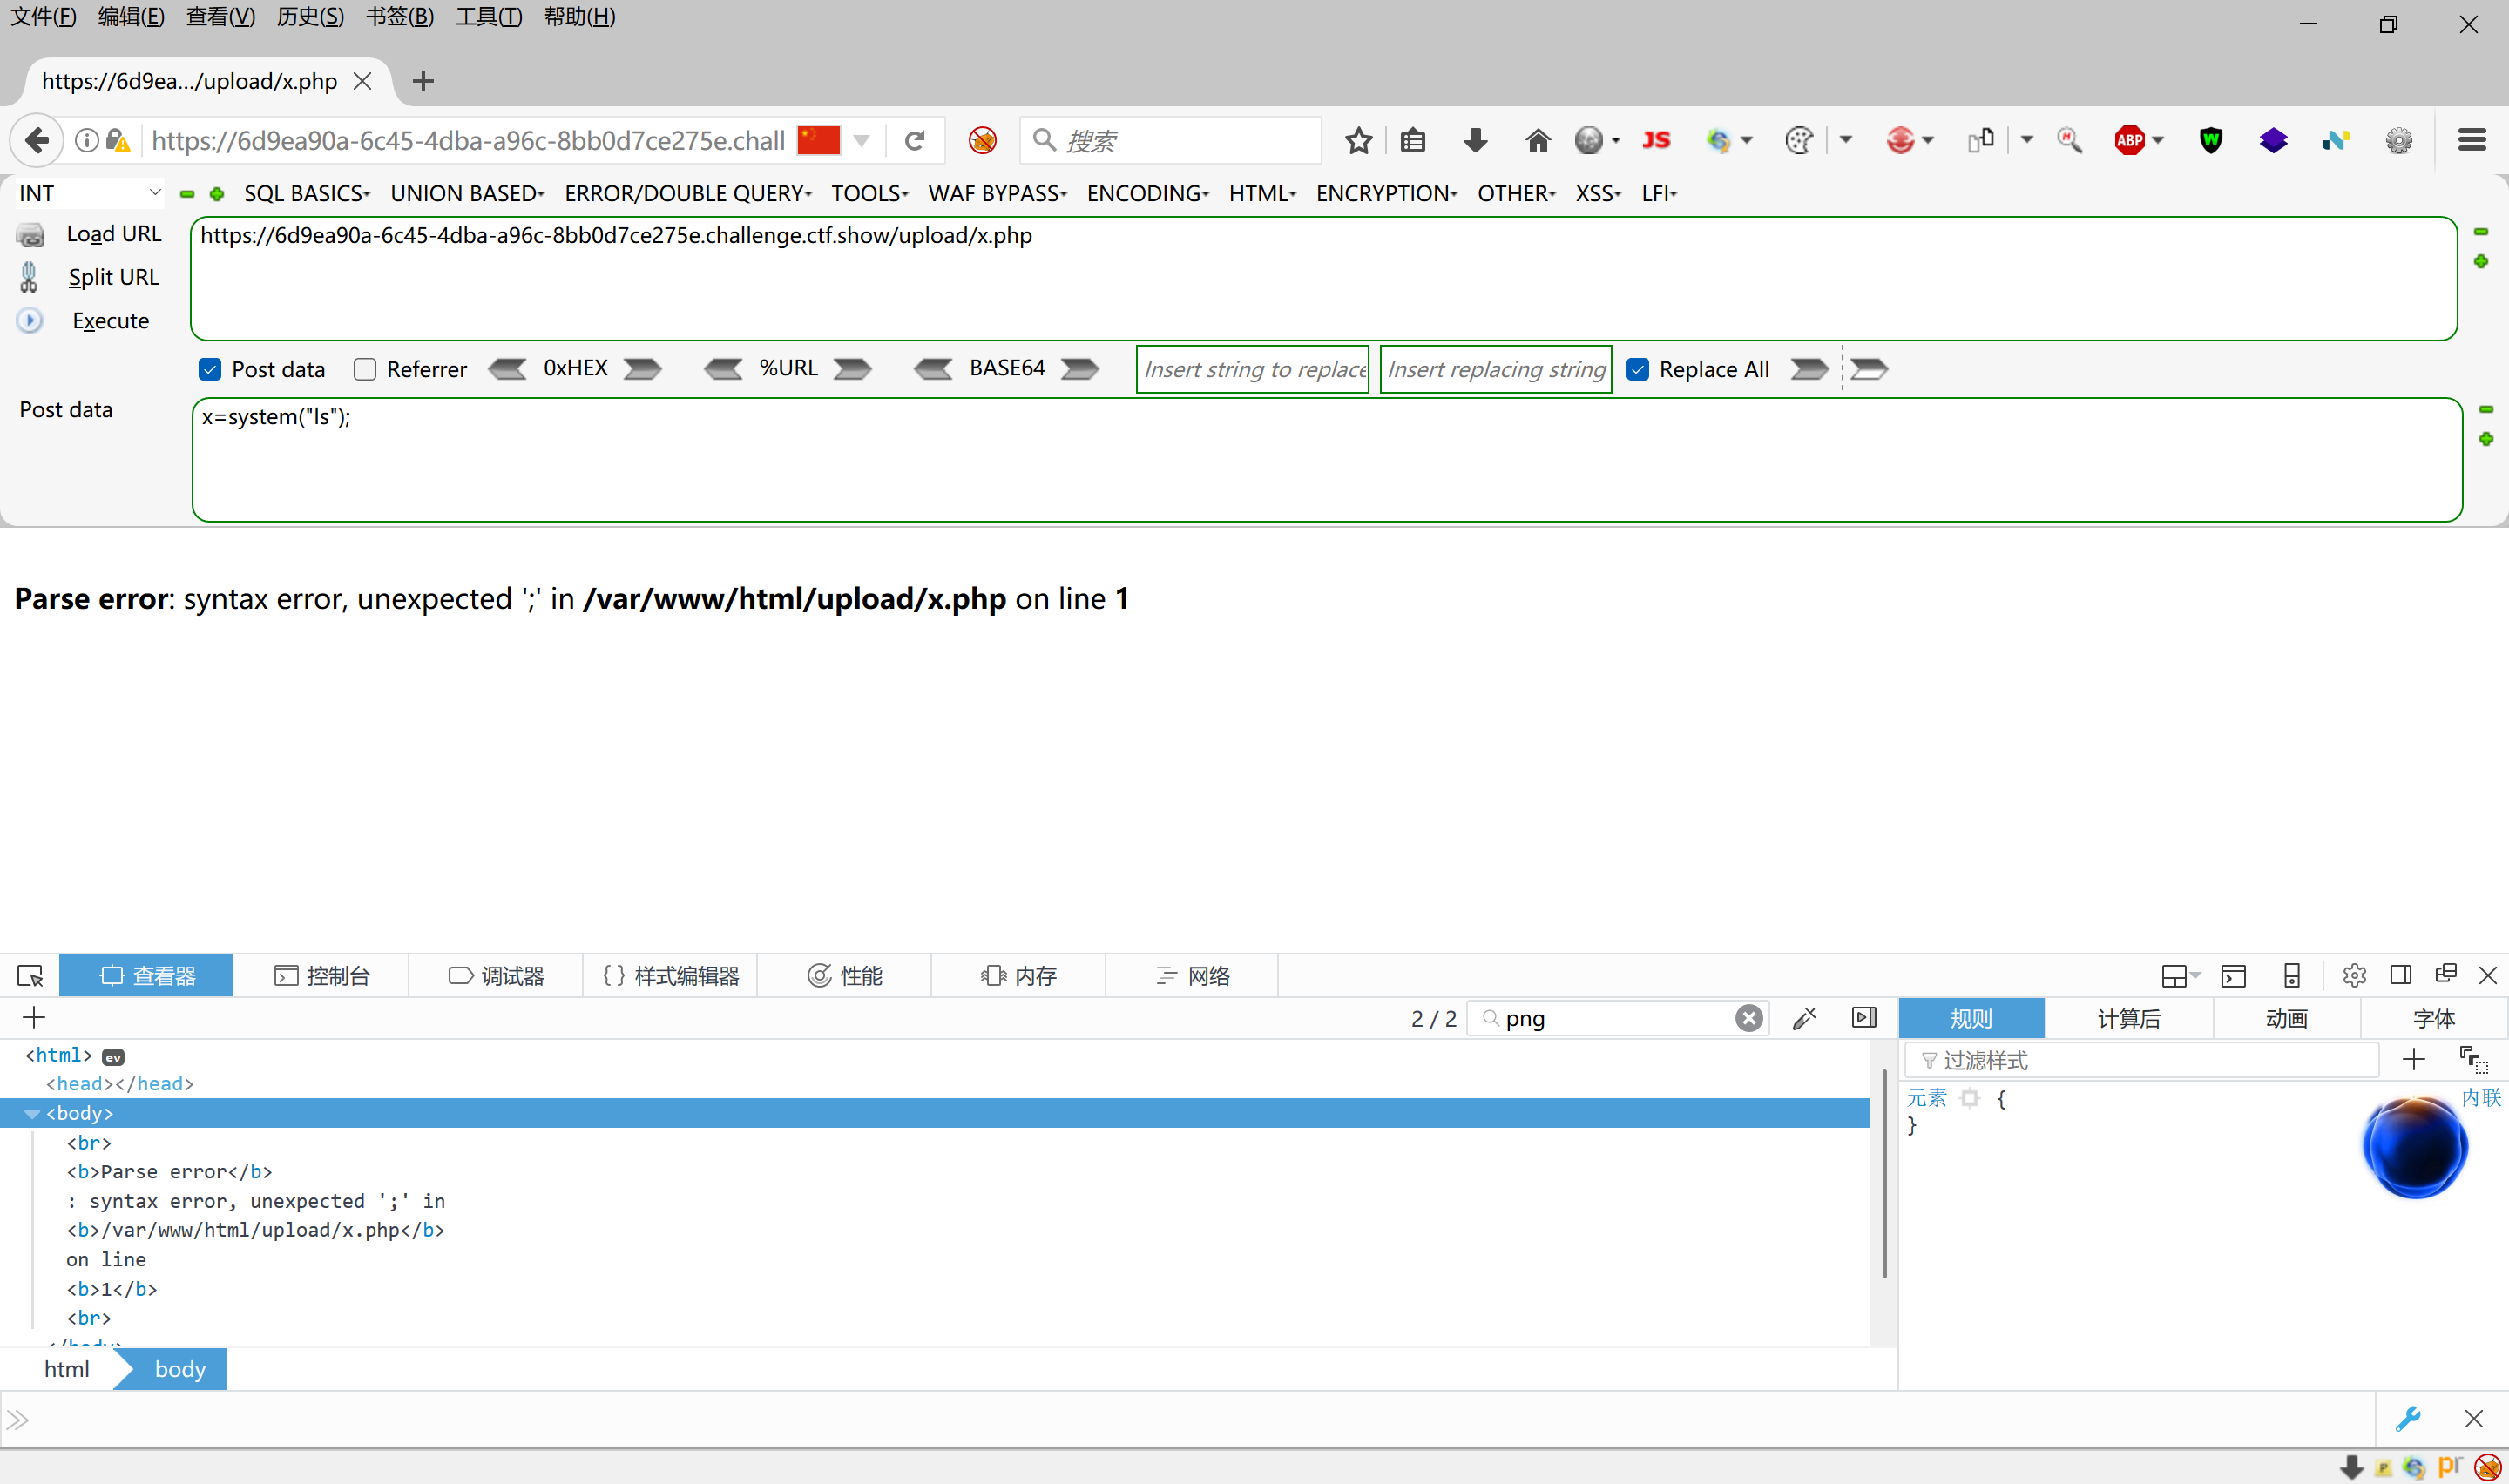
Task: Open the 工具(T) menu
Action: [x=488, y=17]
